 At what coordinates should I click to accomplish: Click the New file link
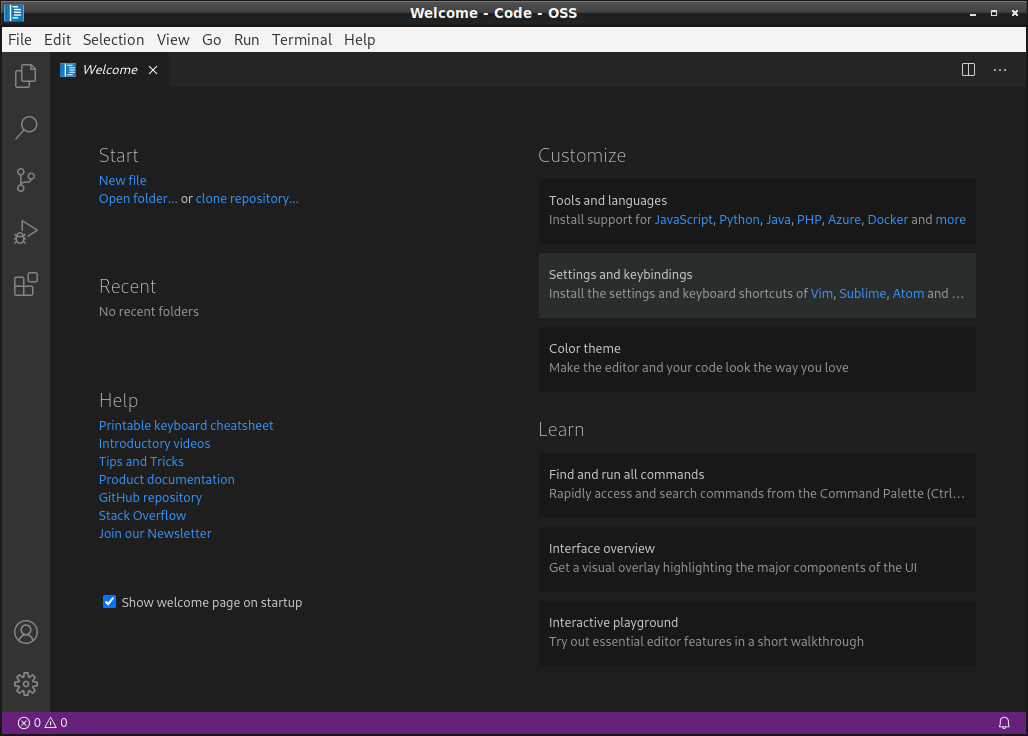coord(123,180)
